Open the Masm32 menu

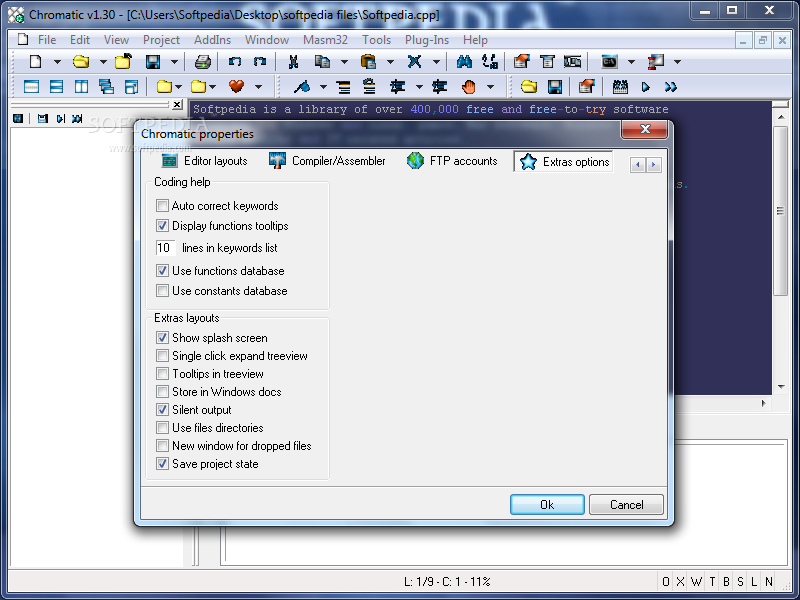[325, 40]
